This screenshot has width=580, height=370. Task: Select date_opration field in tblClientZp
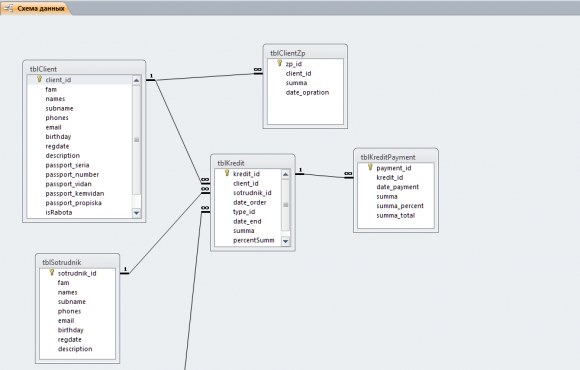pos(307,92)
